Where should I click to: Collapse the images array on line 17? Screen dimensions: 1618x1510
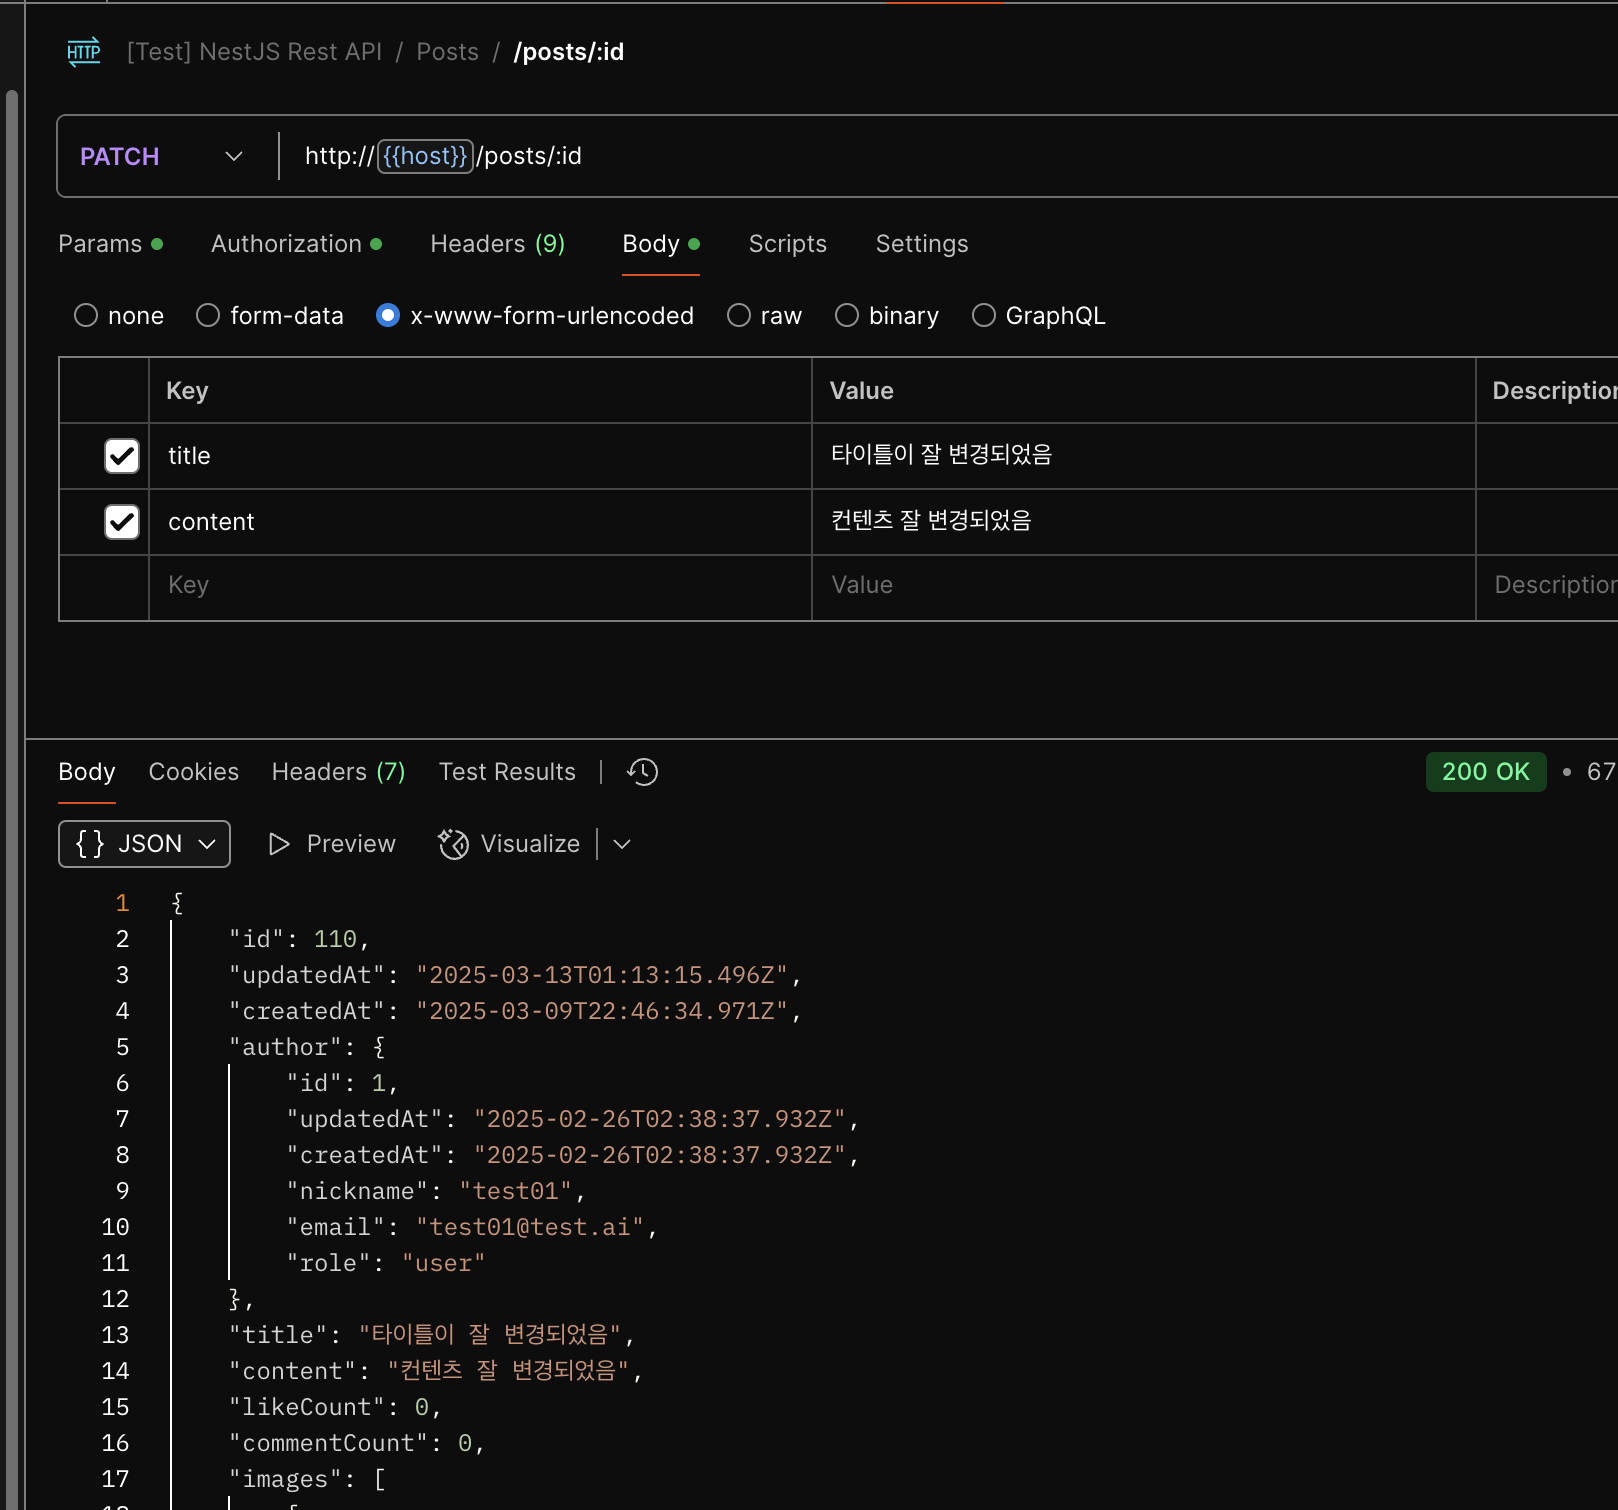379,1479
